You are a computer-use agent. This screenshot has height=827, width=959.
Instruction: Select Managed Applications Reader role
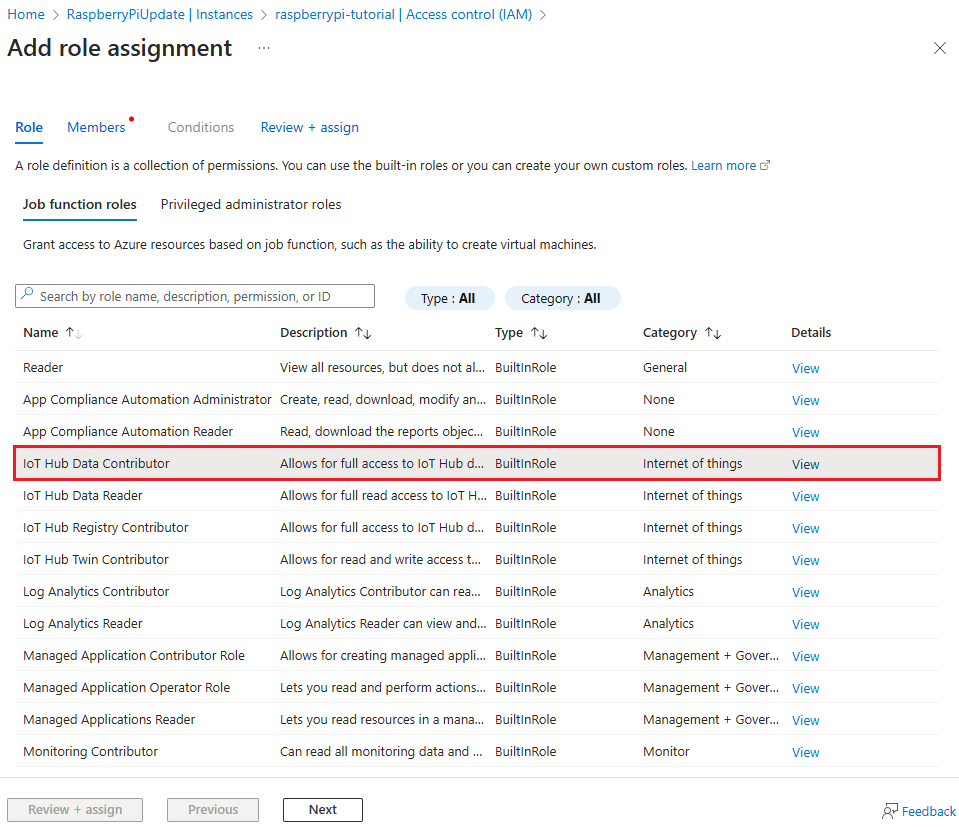pos(477,719)
